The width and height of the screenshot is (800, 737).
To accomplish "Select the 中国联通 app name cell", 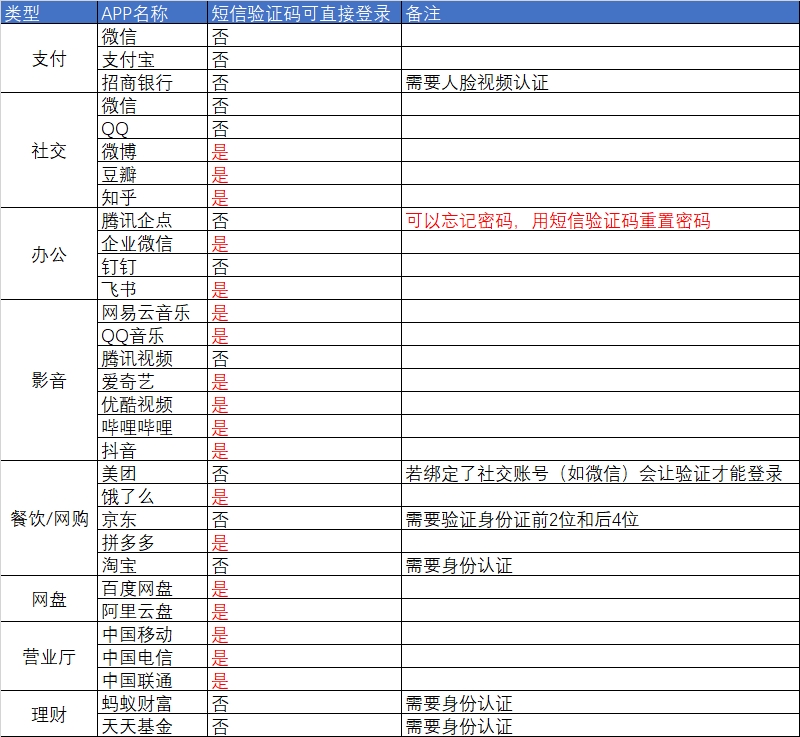I will [153, 679].
